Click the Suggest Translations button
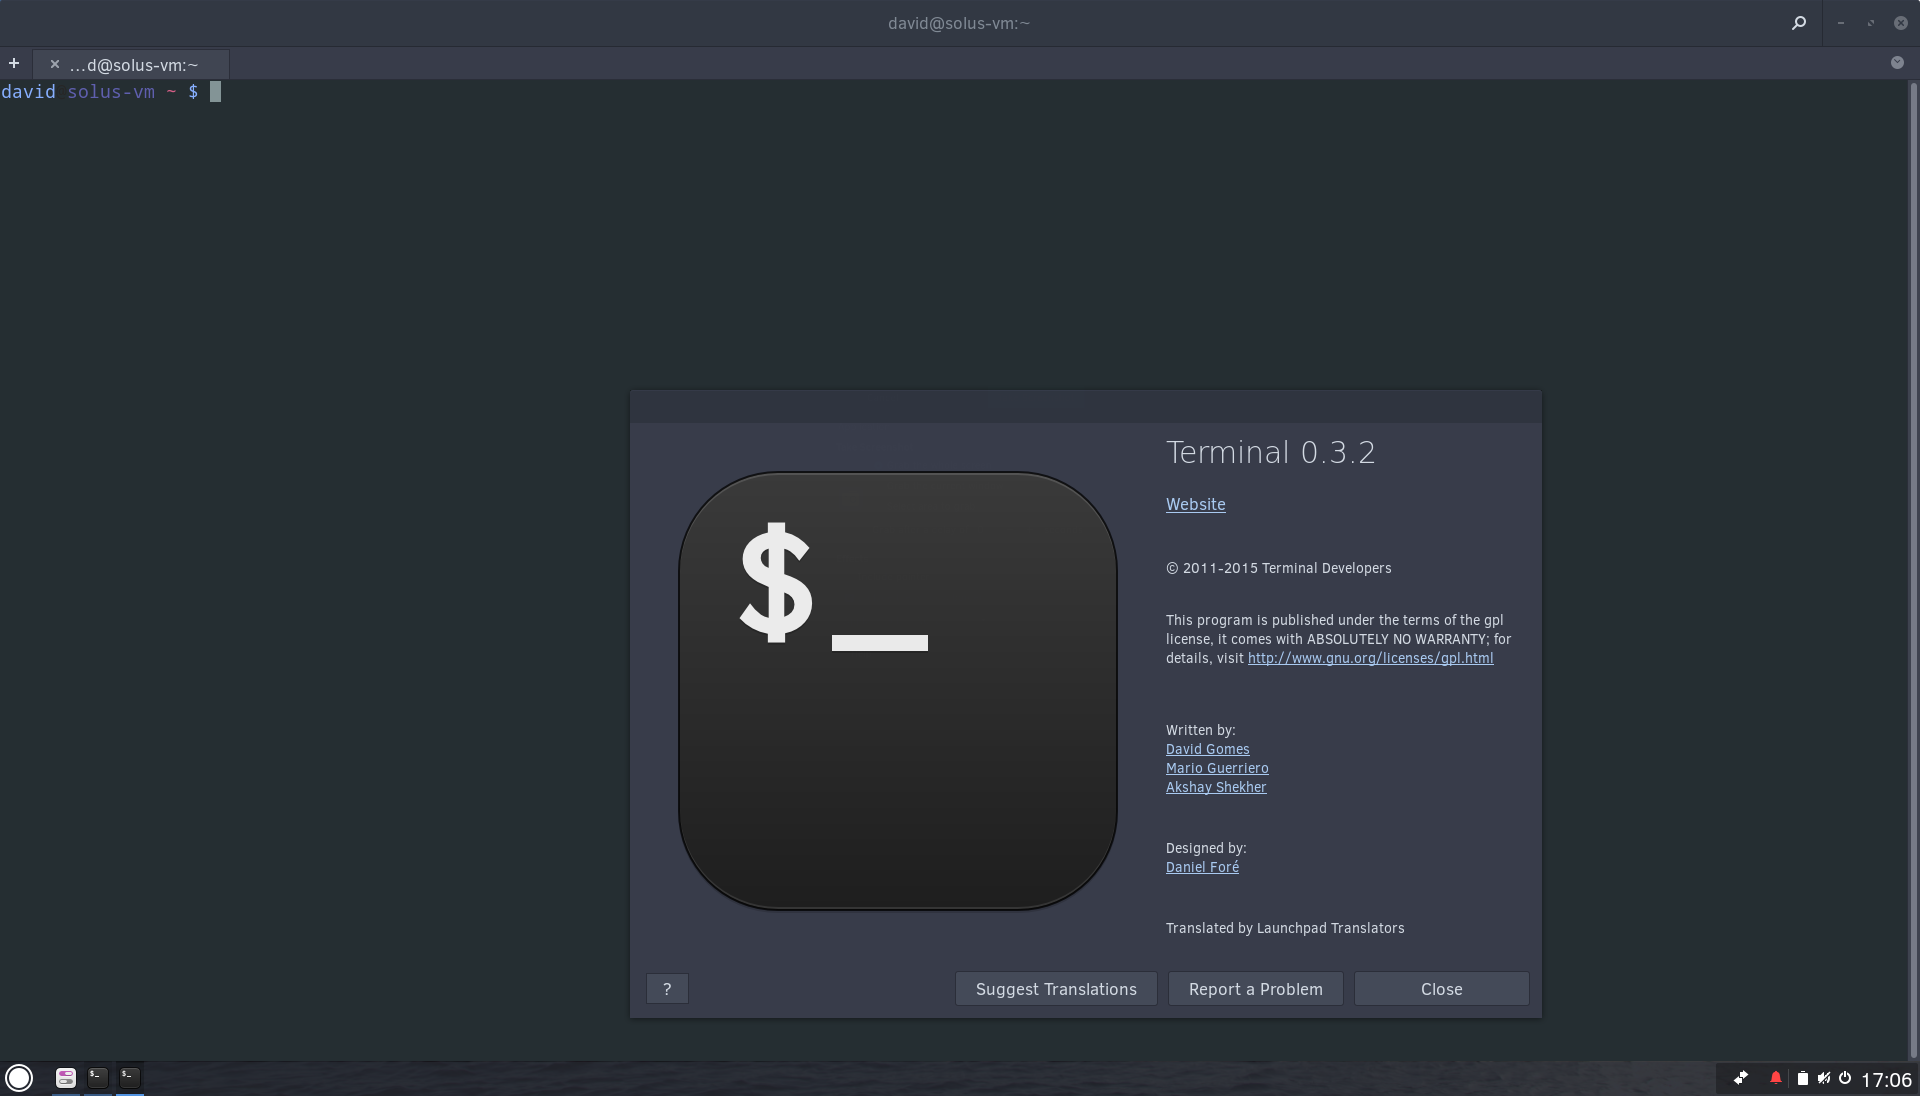Viewport: 1920px width, 1096px height. 1056,989
